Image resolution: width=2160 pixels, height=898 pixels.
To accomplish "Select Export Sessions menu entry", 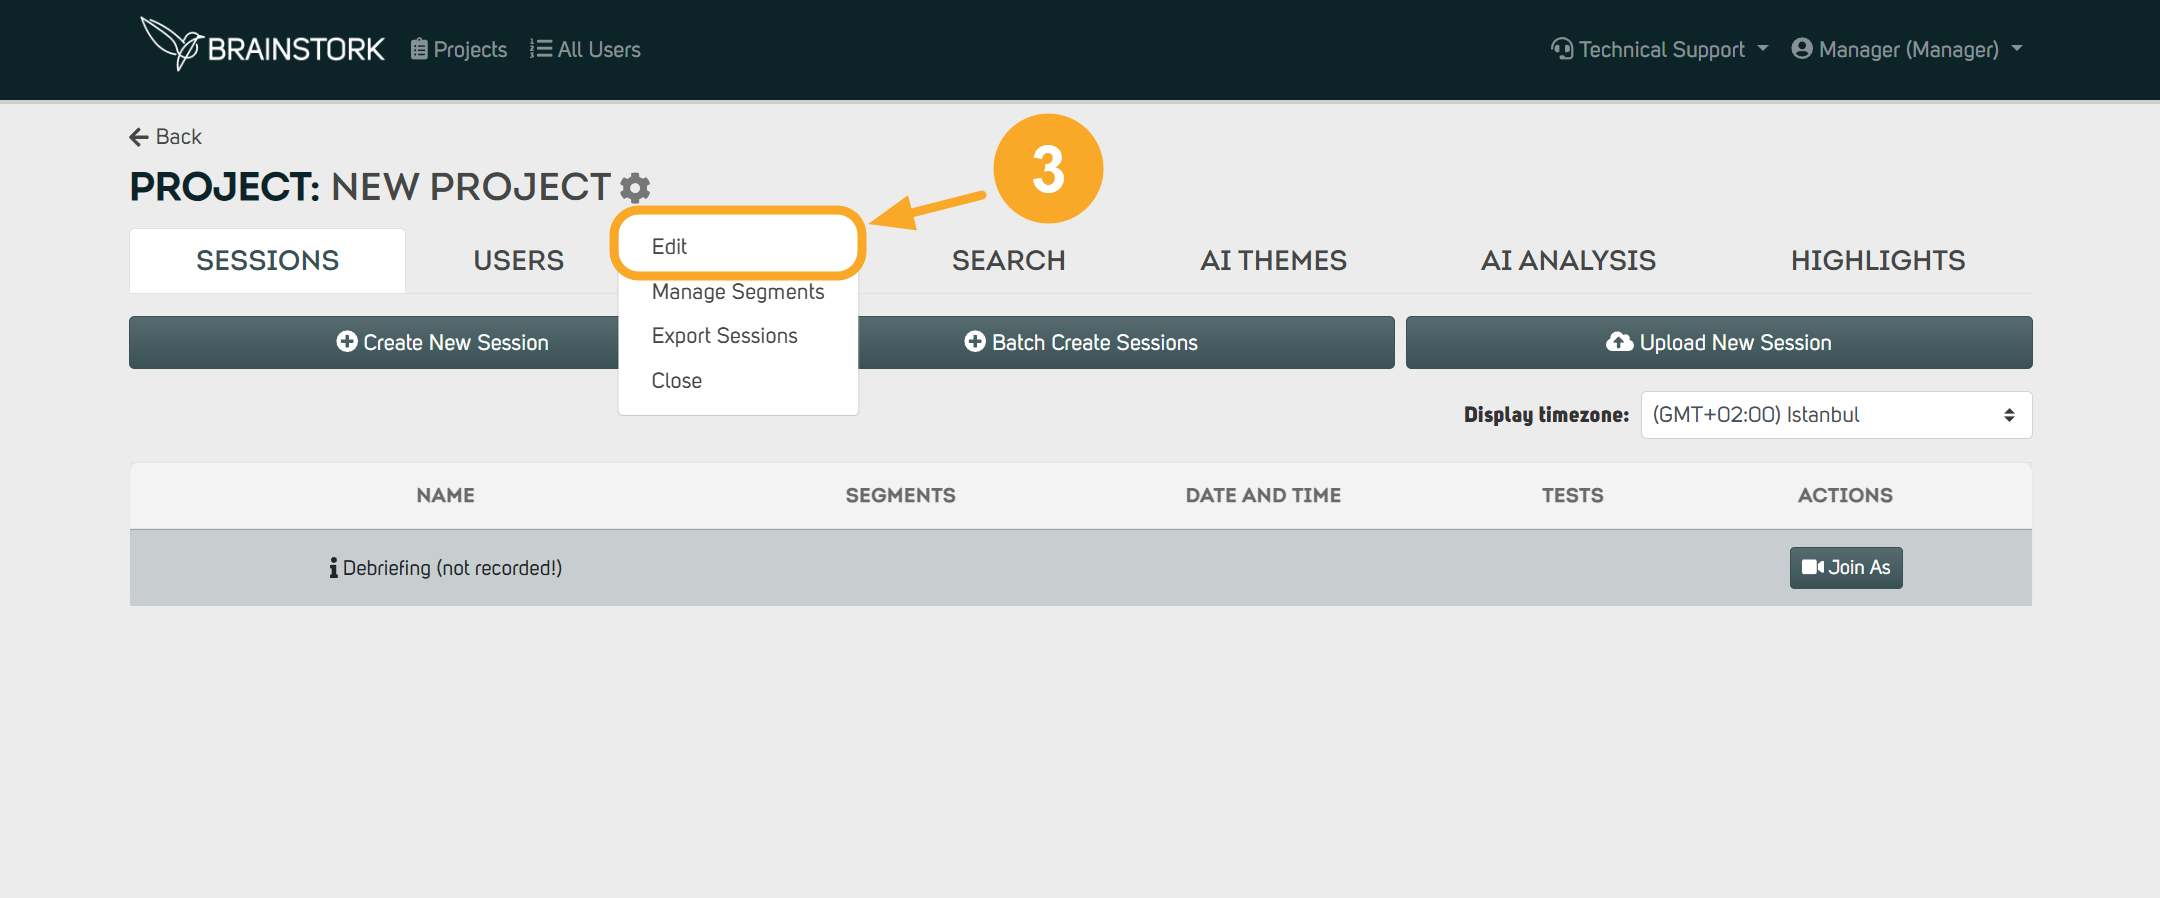I will point(725,336).
